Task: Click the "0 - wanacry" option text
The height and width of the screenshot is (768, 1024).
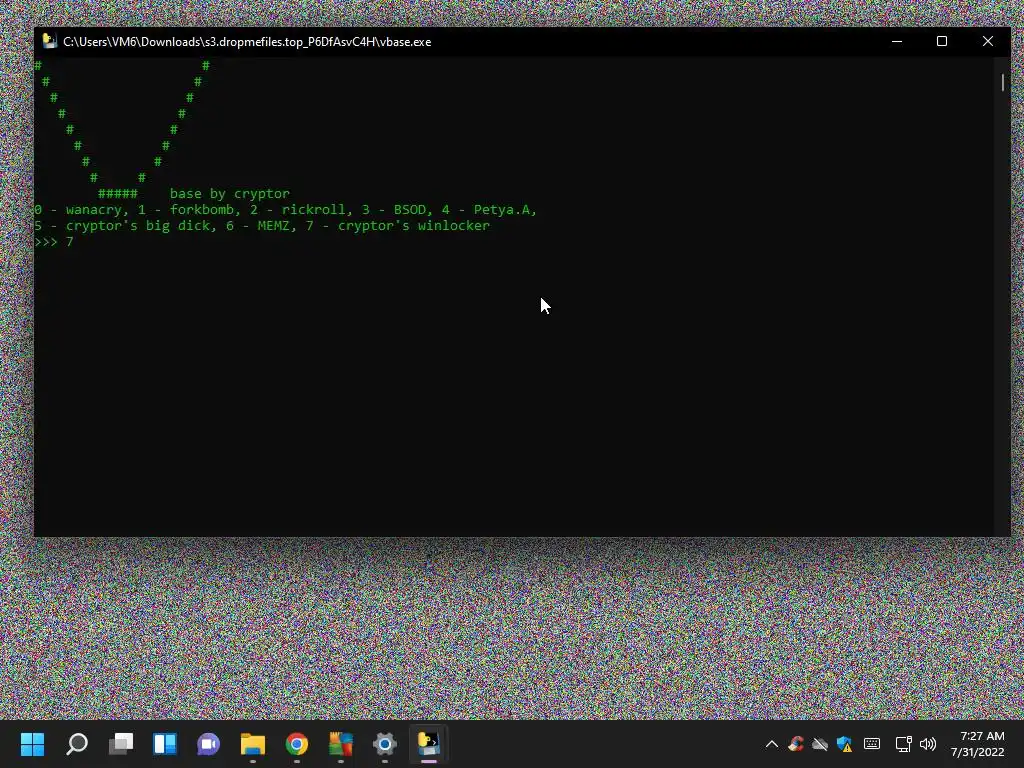Action: 78,210
